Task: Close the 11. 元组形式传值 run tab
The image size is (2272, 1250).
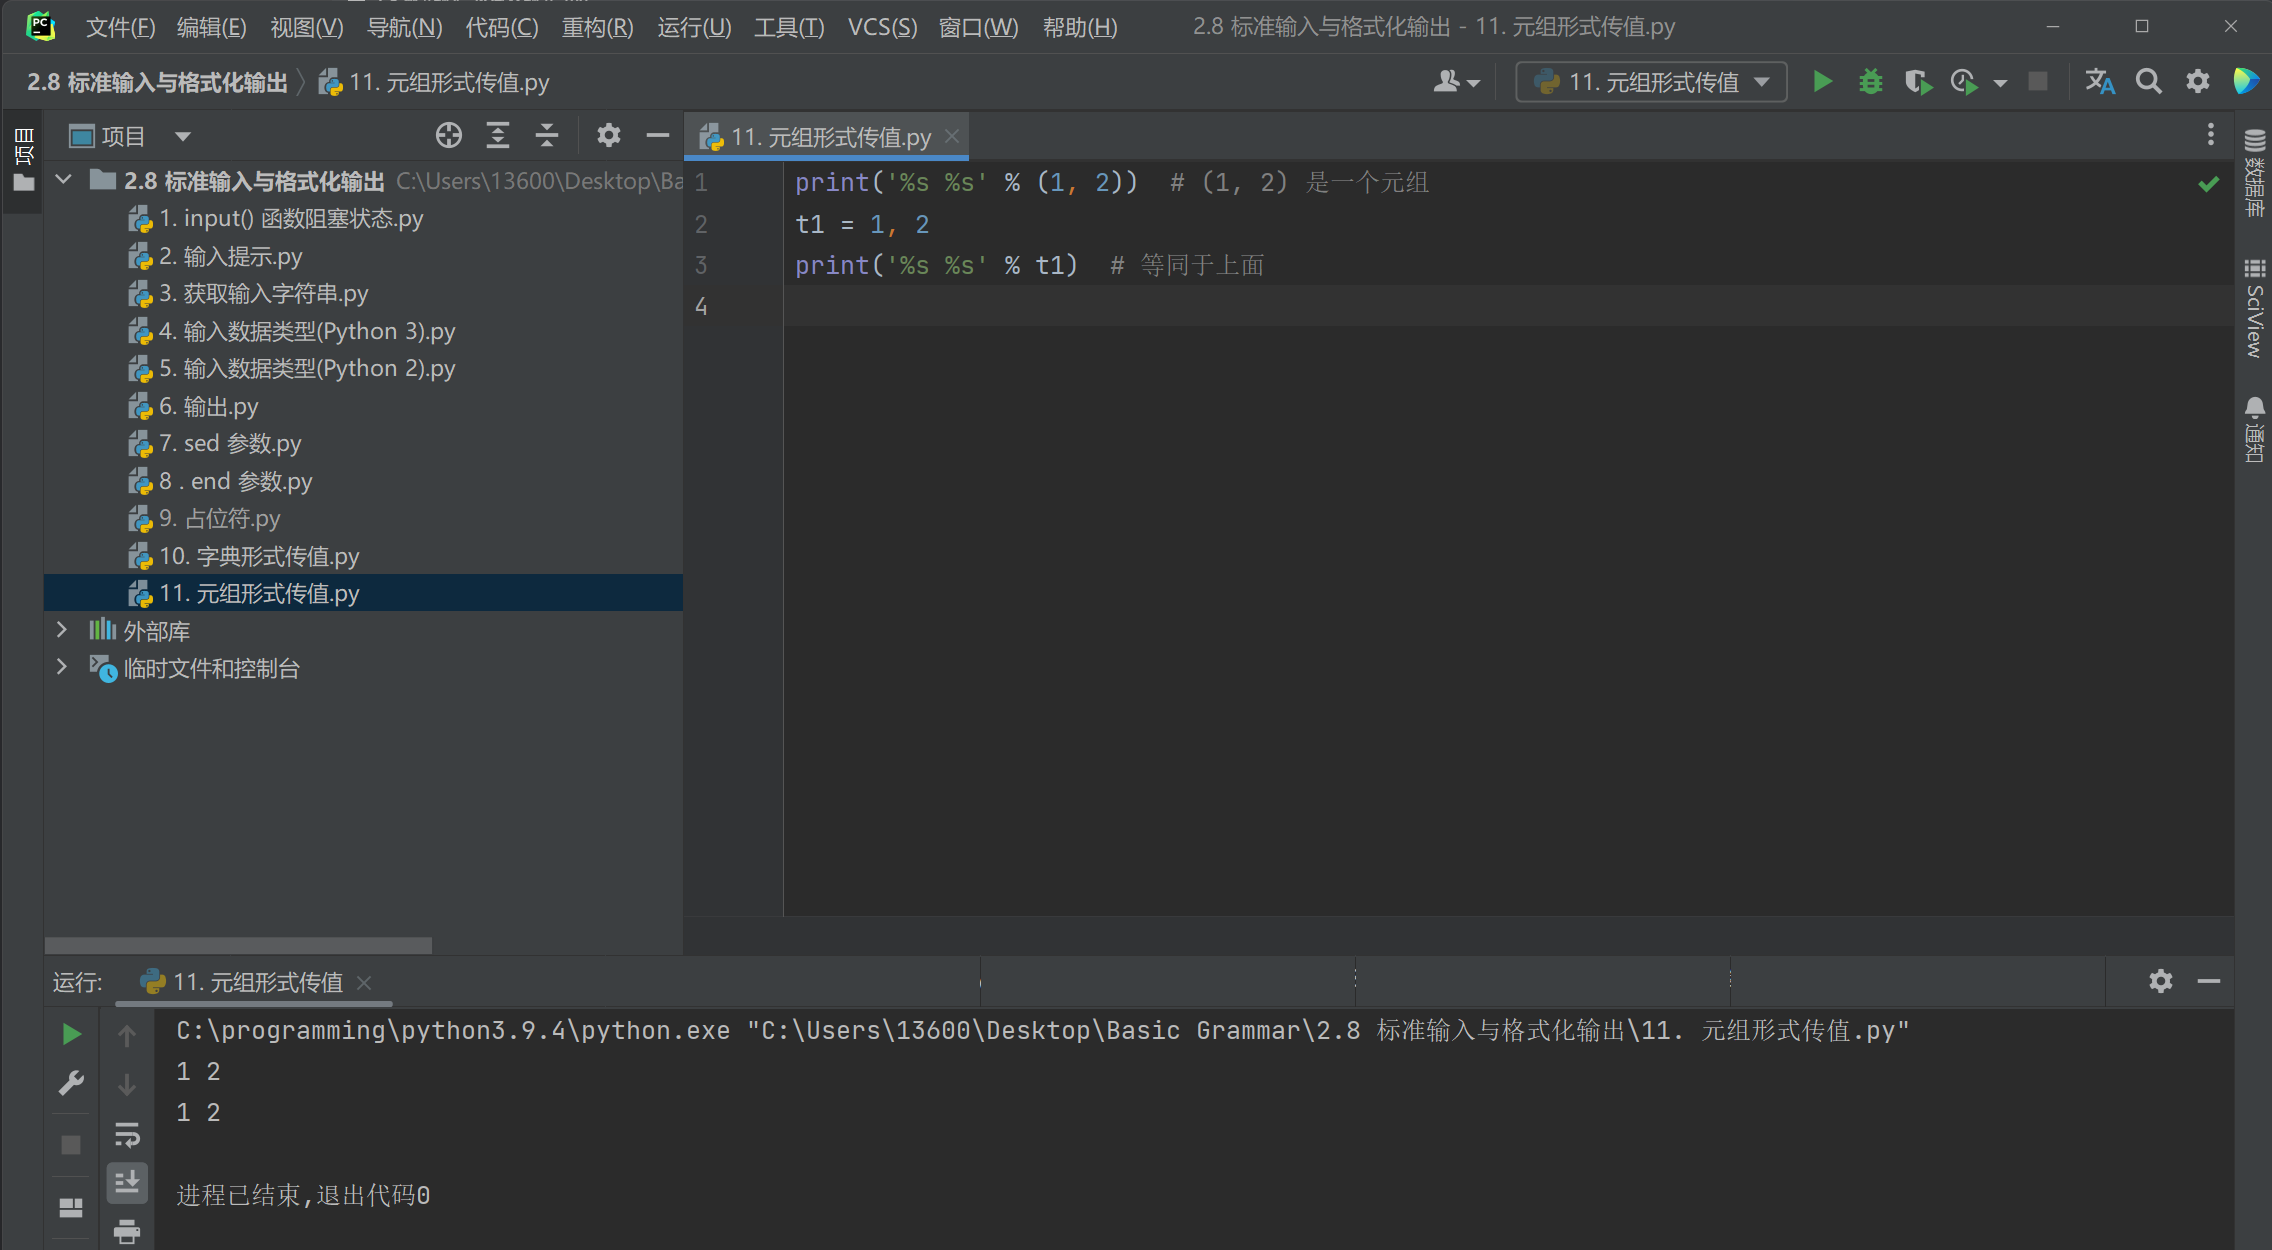Action: pyautogui.click(x=364, y=982)
